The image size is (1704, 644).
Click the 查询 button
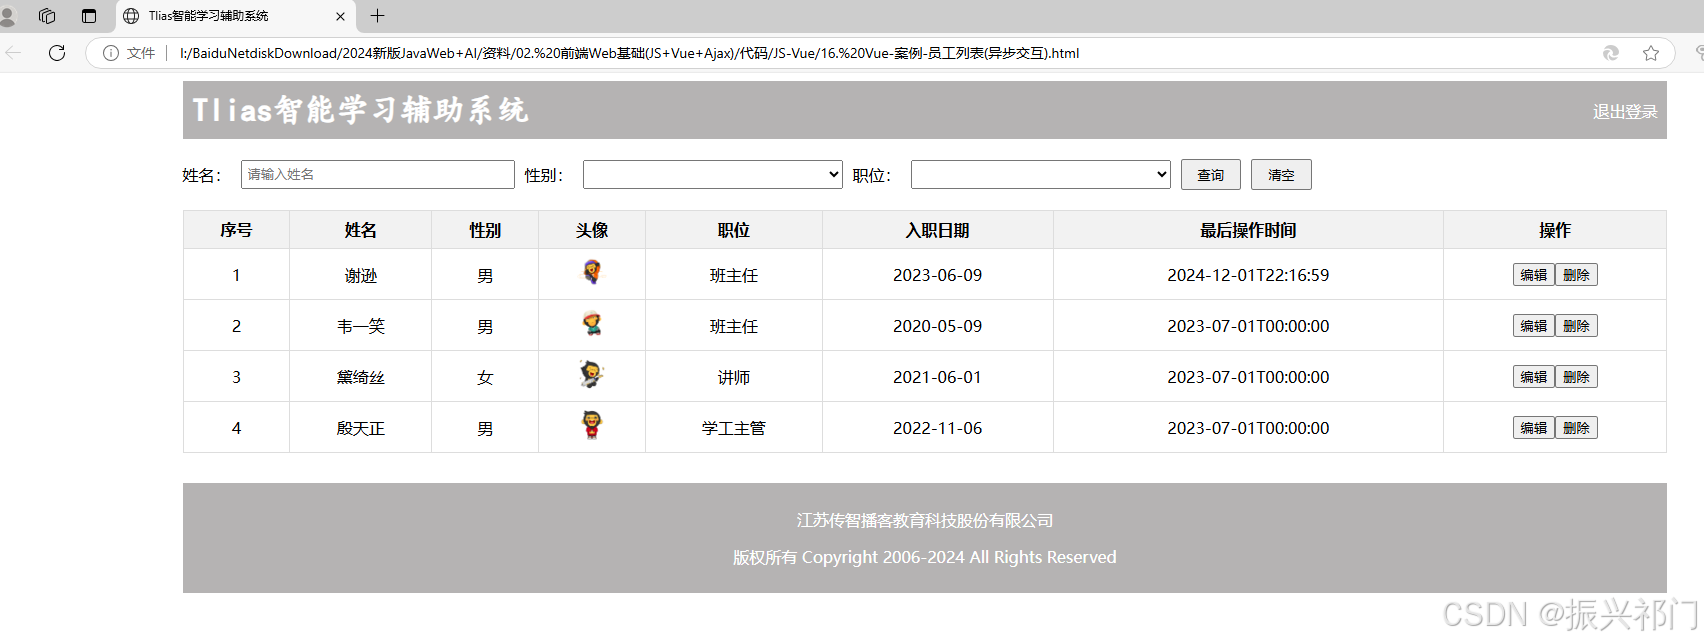(1211, 175)
